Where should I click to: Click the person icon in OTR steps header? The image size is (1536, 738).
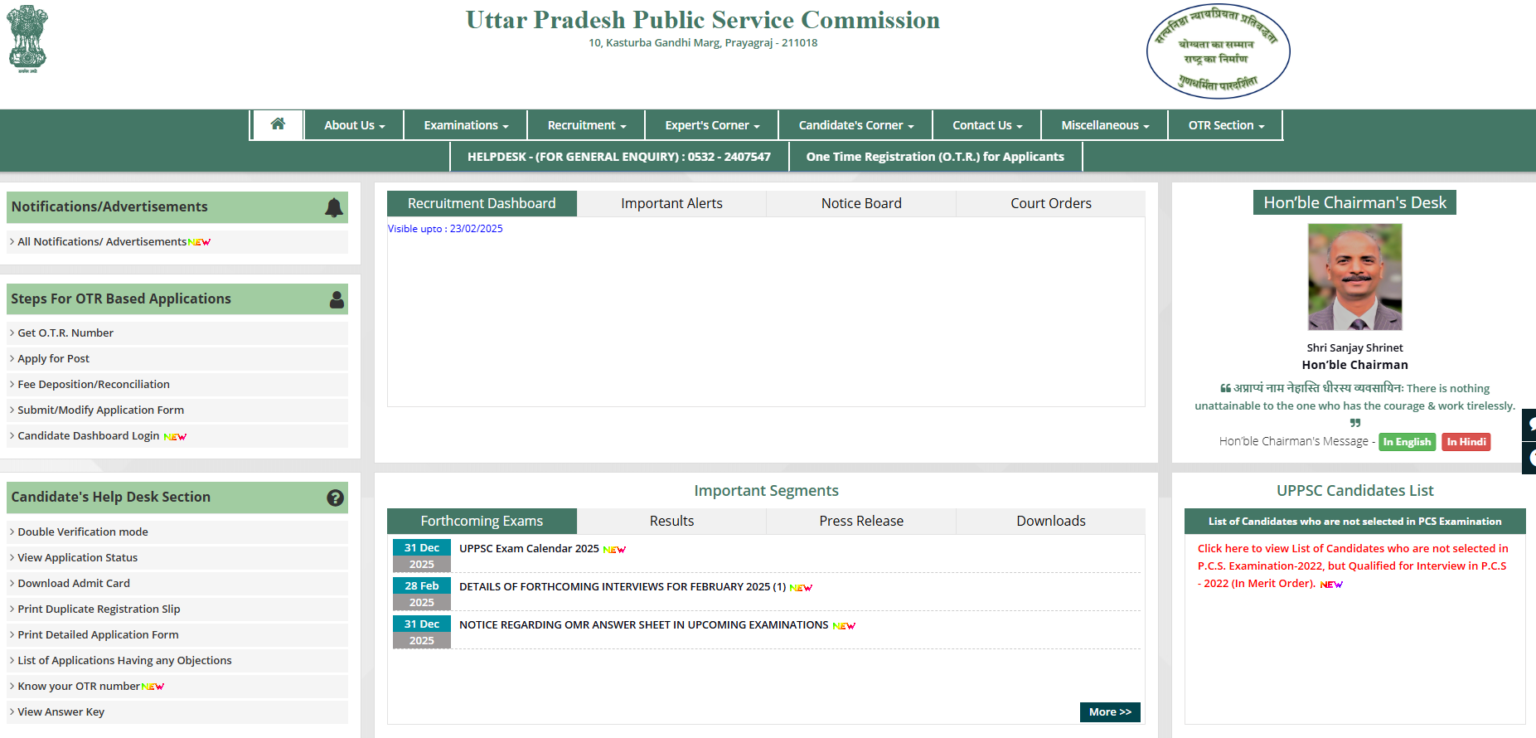(336, 299)
